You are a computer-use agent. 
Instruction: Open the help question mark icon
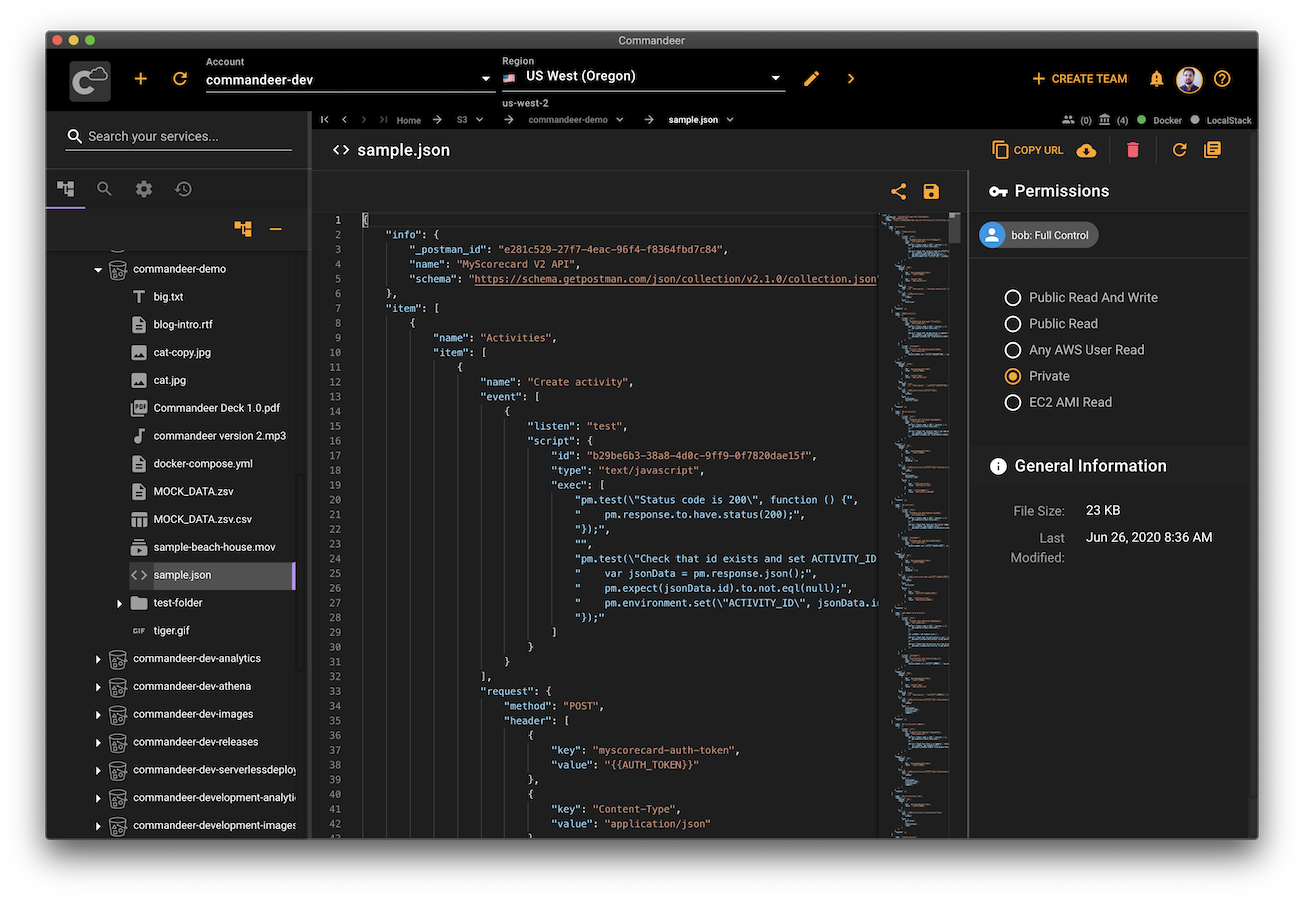[1222, 79]
